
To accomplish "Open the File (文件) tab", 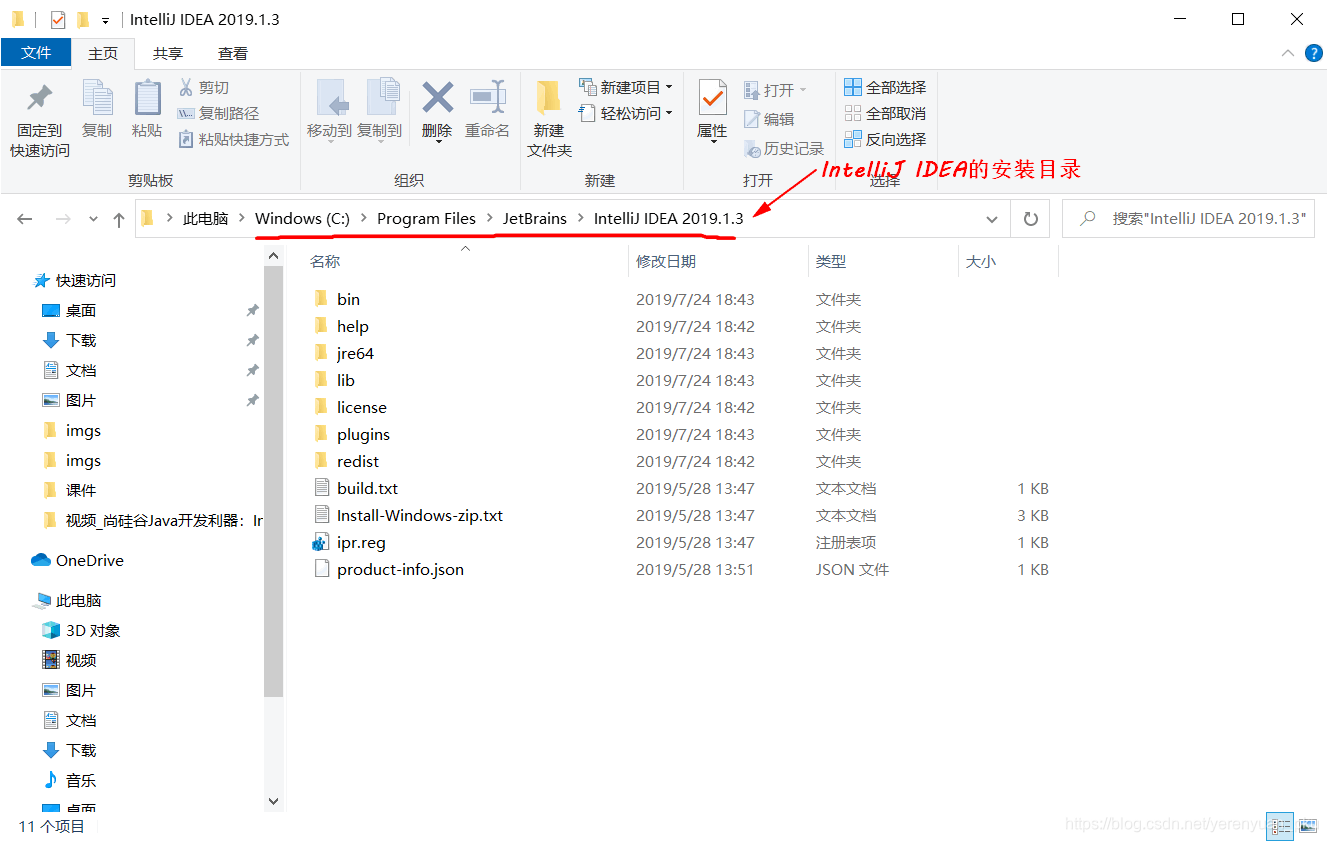I will (x=36, y=53).
